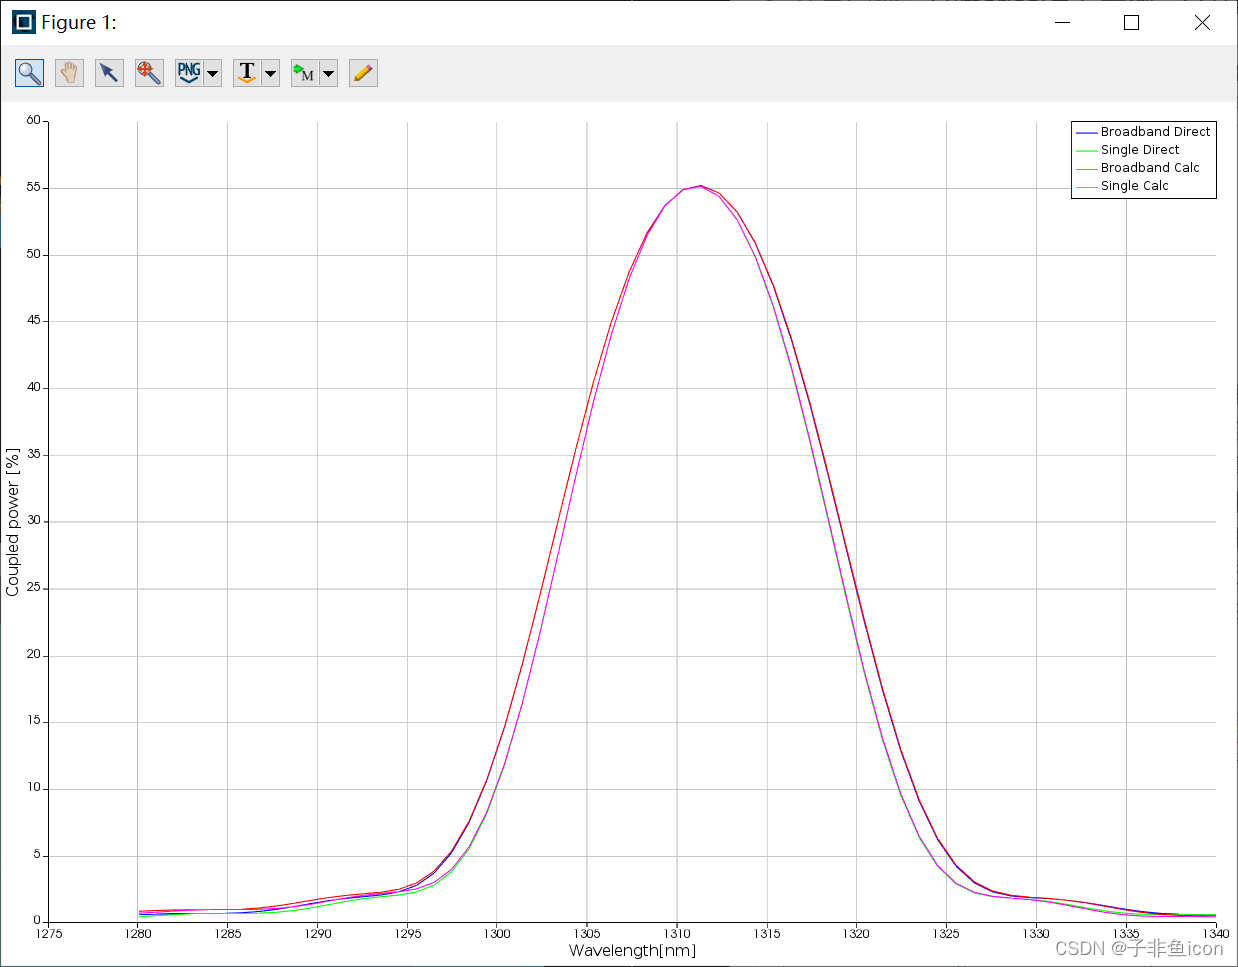Screen dimensions: 1238x967
Task: Click the 30 y-axis tick label
Action: point(34,520)
